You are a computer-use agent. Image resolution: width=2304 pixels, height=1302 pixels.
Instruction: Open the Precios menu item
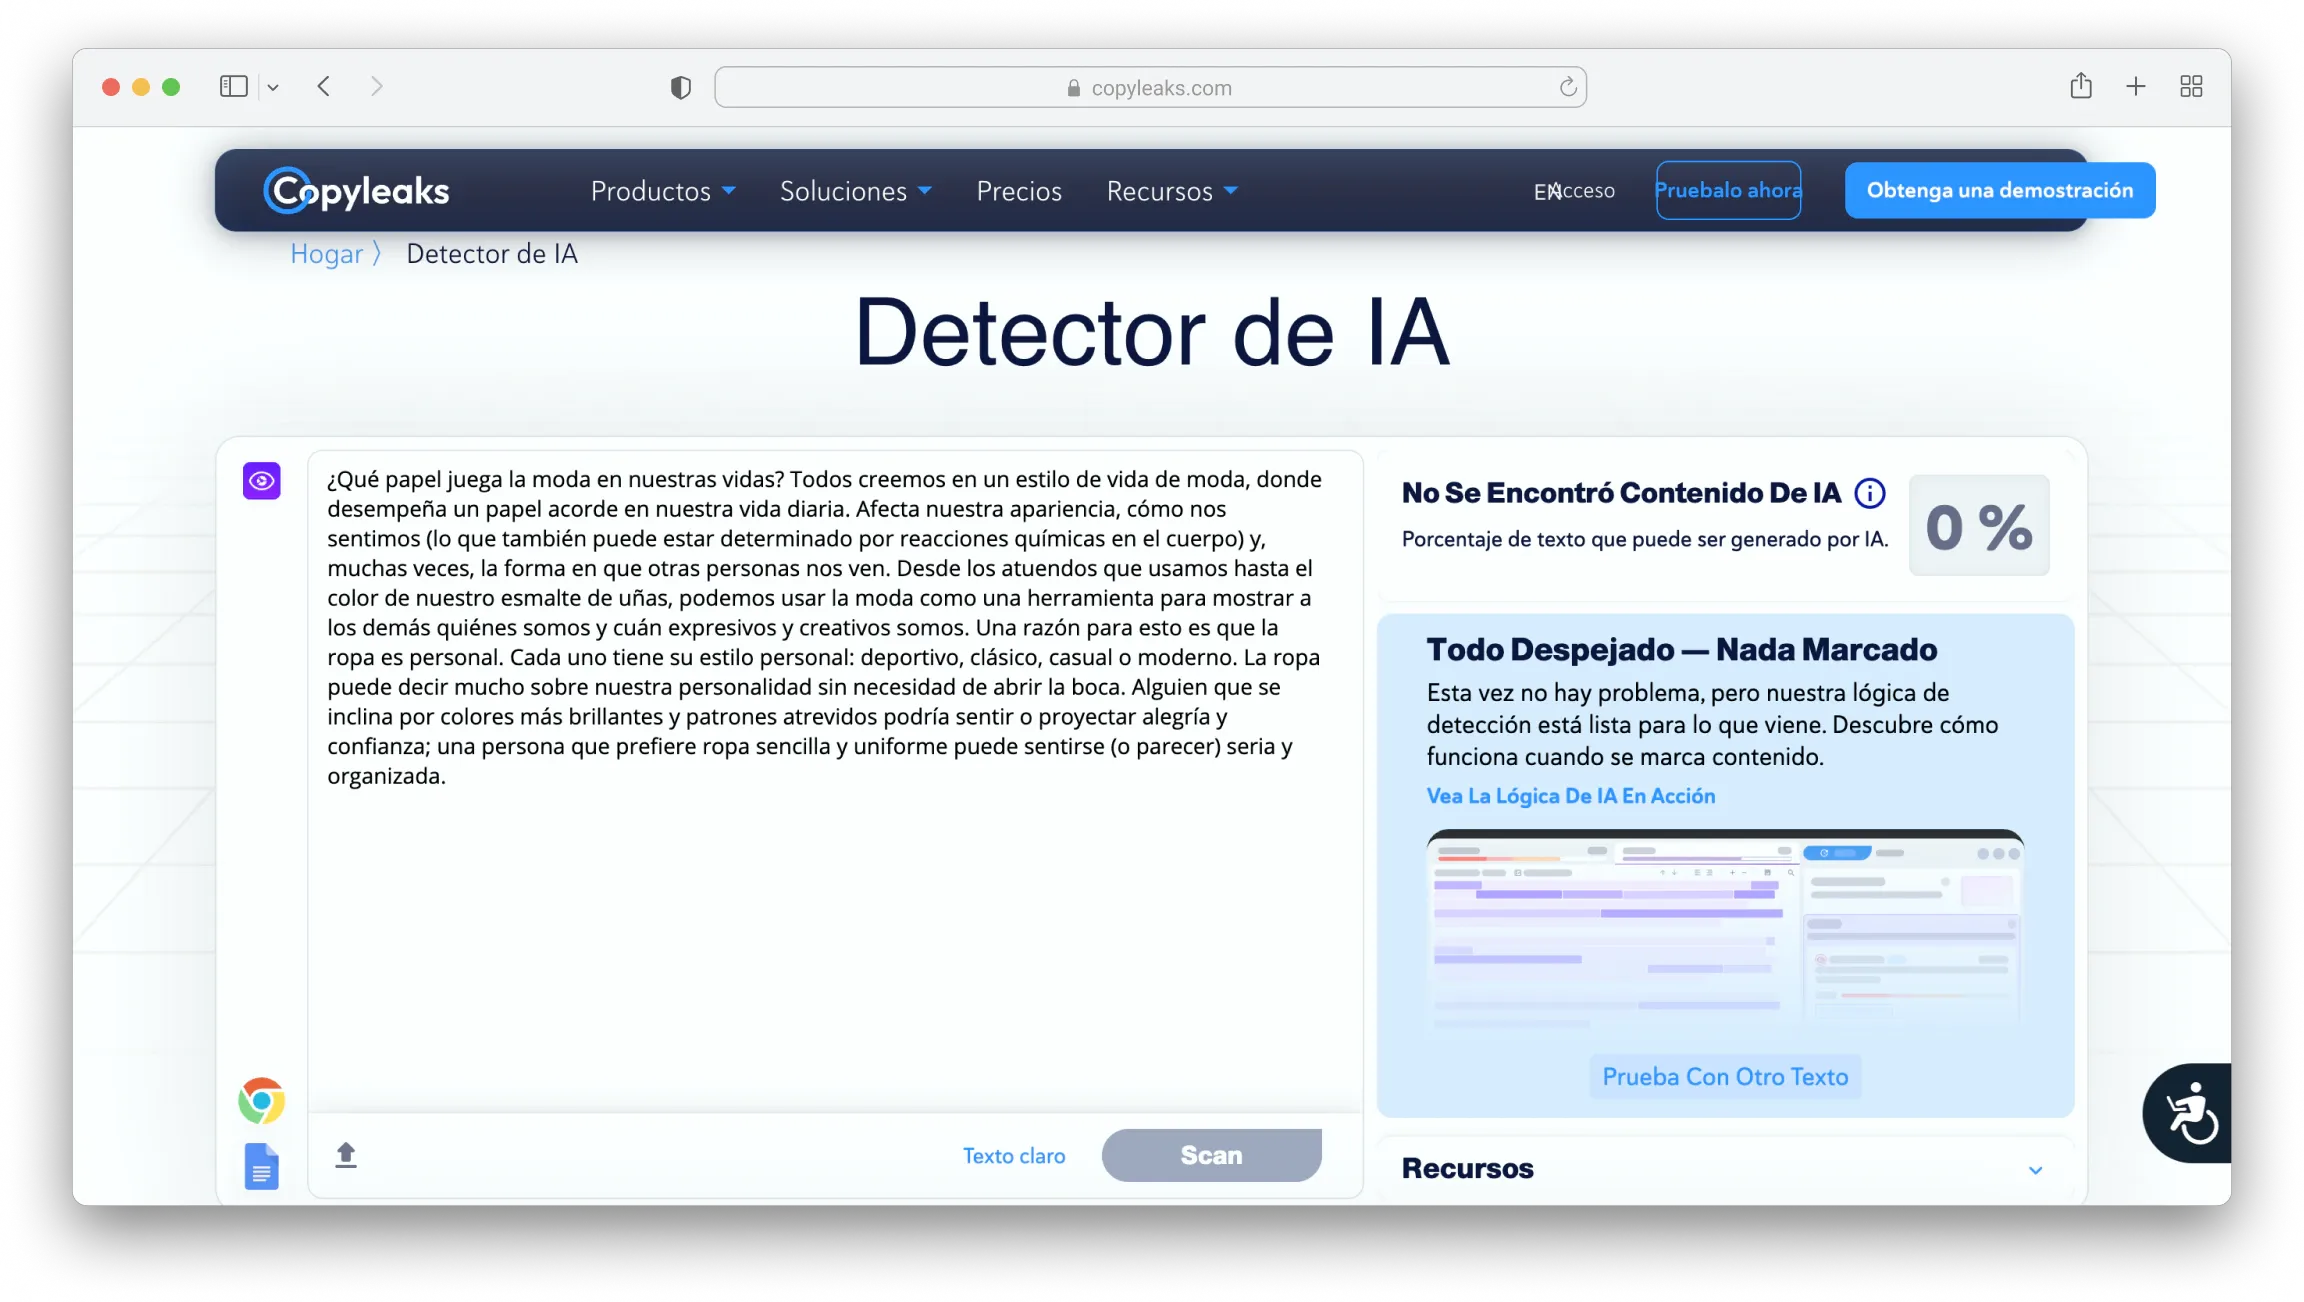click(x=1018, y=191)
